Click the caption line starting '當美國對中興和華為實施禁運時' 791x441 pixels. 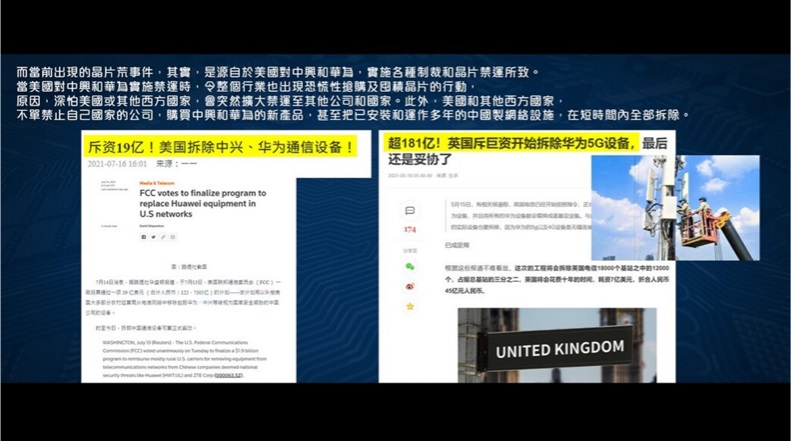(x=247, y=86)
